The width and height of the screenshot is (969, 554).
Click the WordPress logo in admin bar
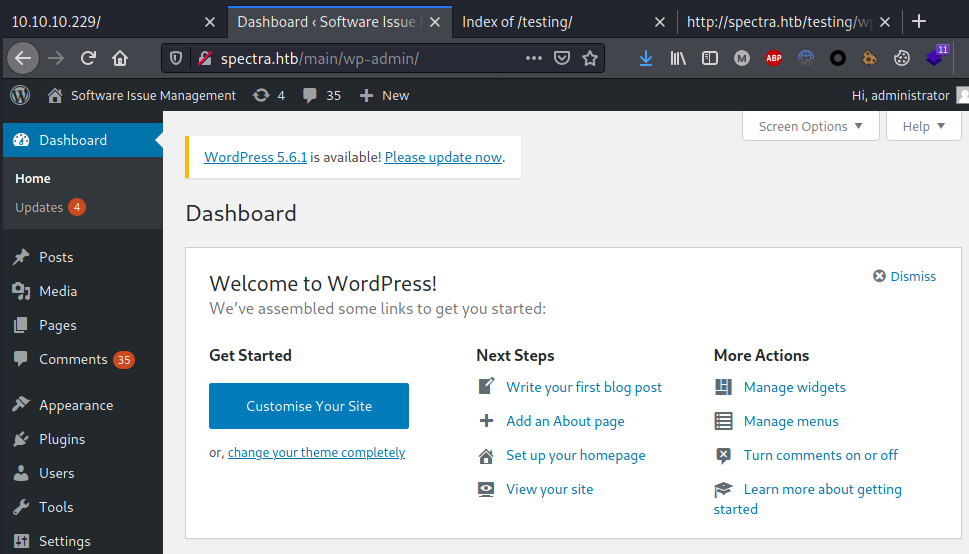click(x=20, y=95)
